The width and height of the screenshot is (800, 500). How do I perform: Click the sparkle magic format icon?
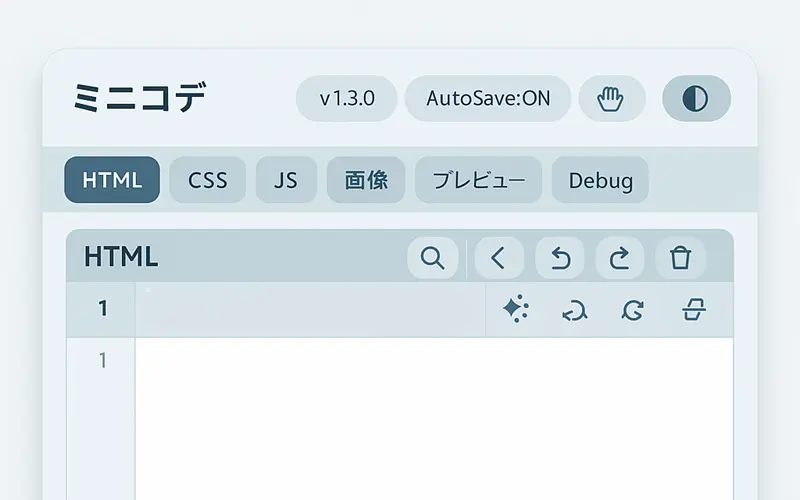click(x=515, y=310)
